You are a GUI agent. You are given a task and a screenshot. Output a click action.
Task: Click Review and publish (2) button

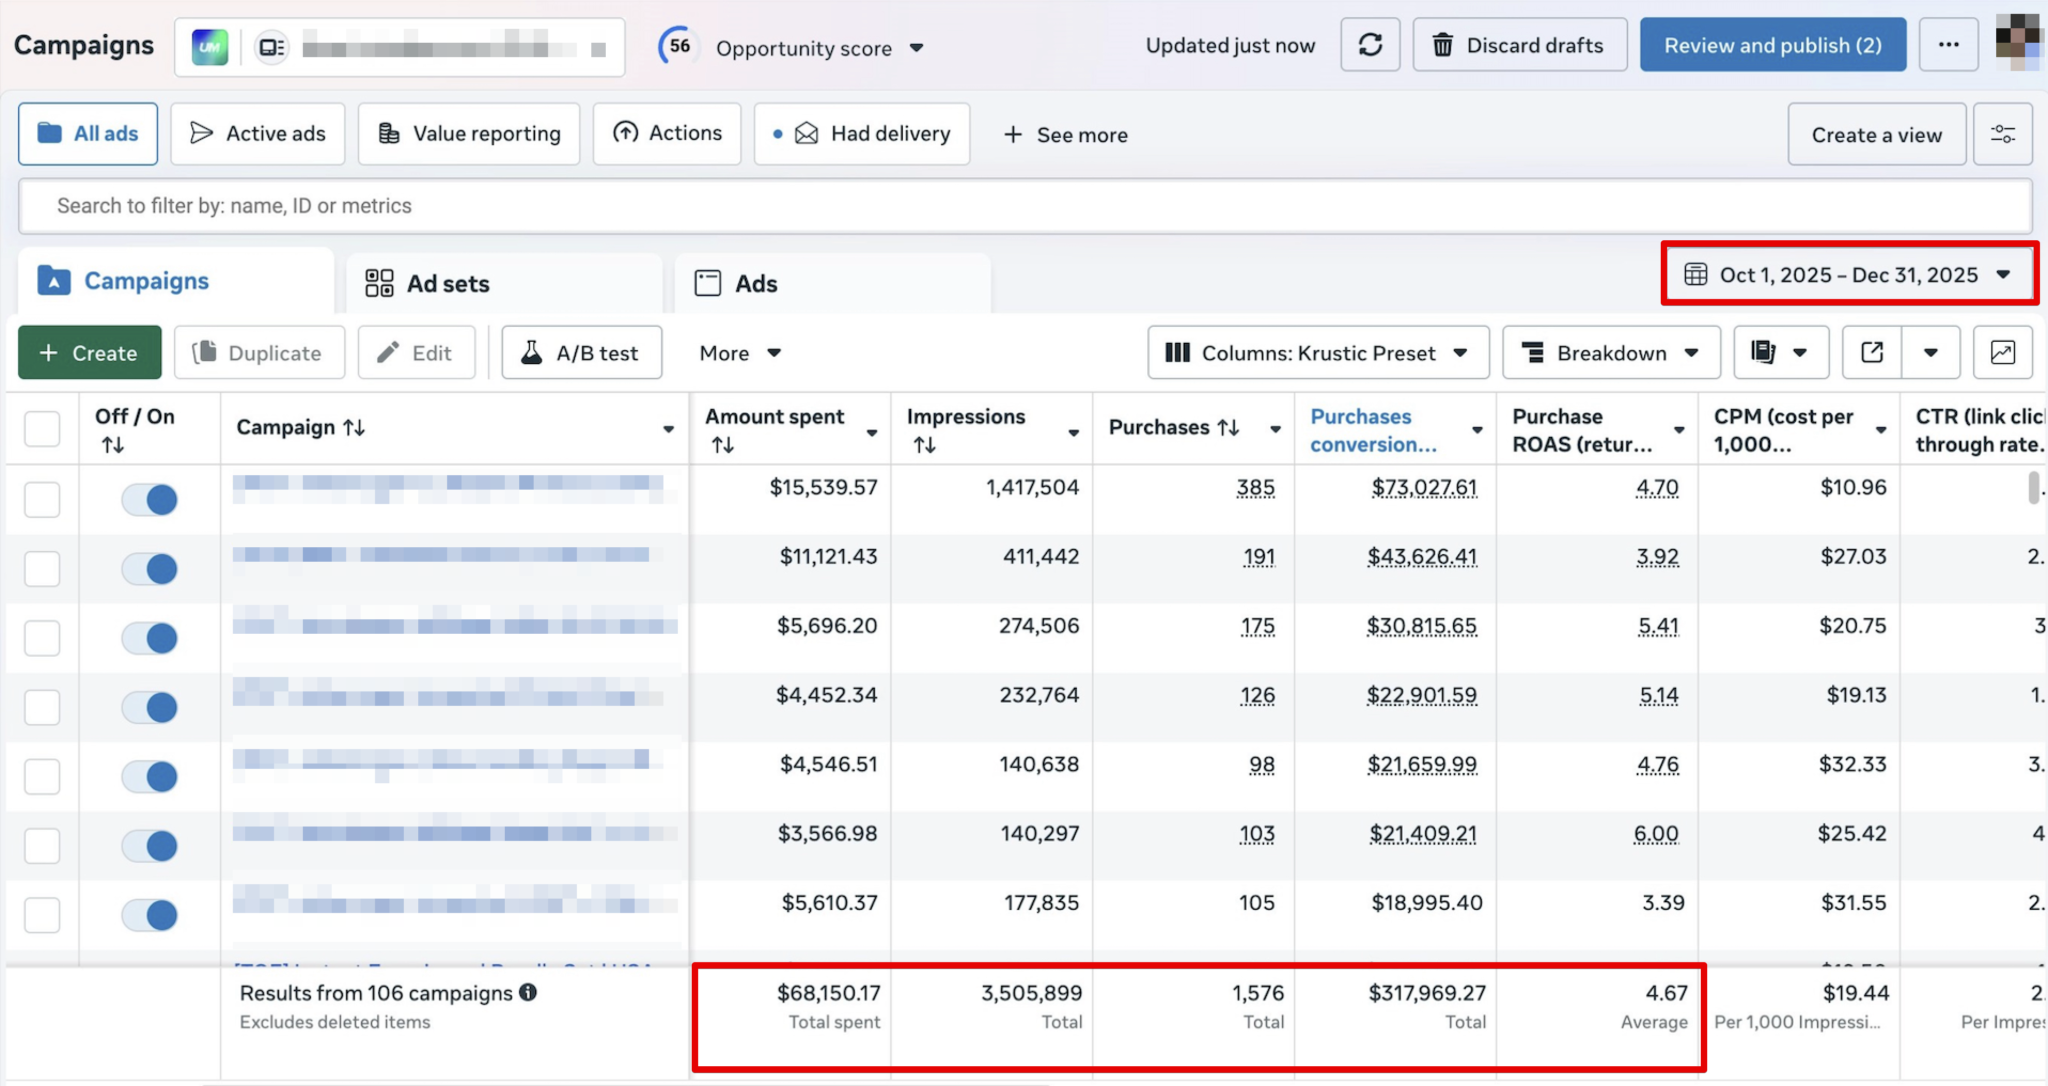[1772, 45]
